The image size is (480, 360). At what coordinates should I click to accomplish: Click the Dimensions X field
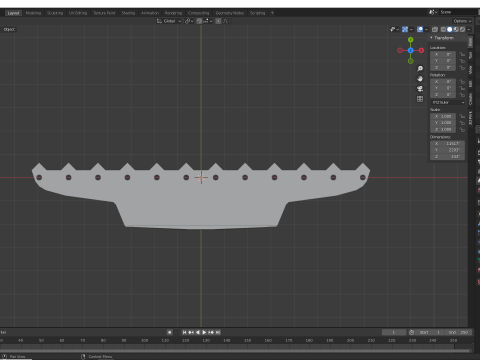[x=447, y=144]
